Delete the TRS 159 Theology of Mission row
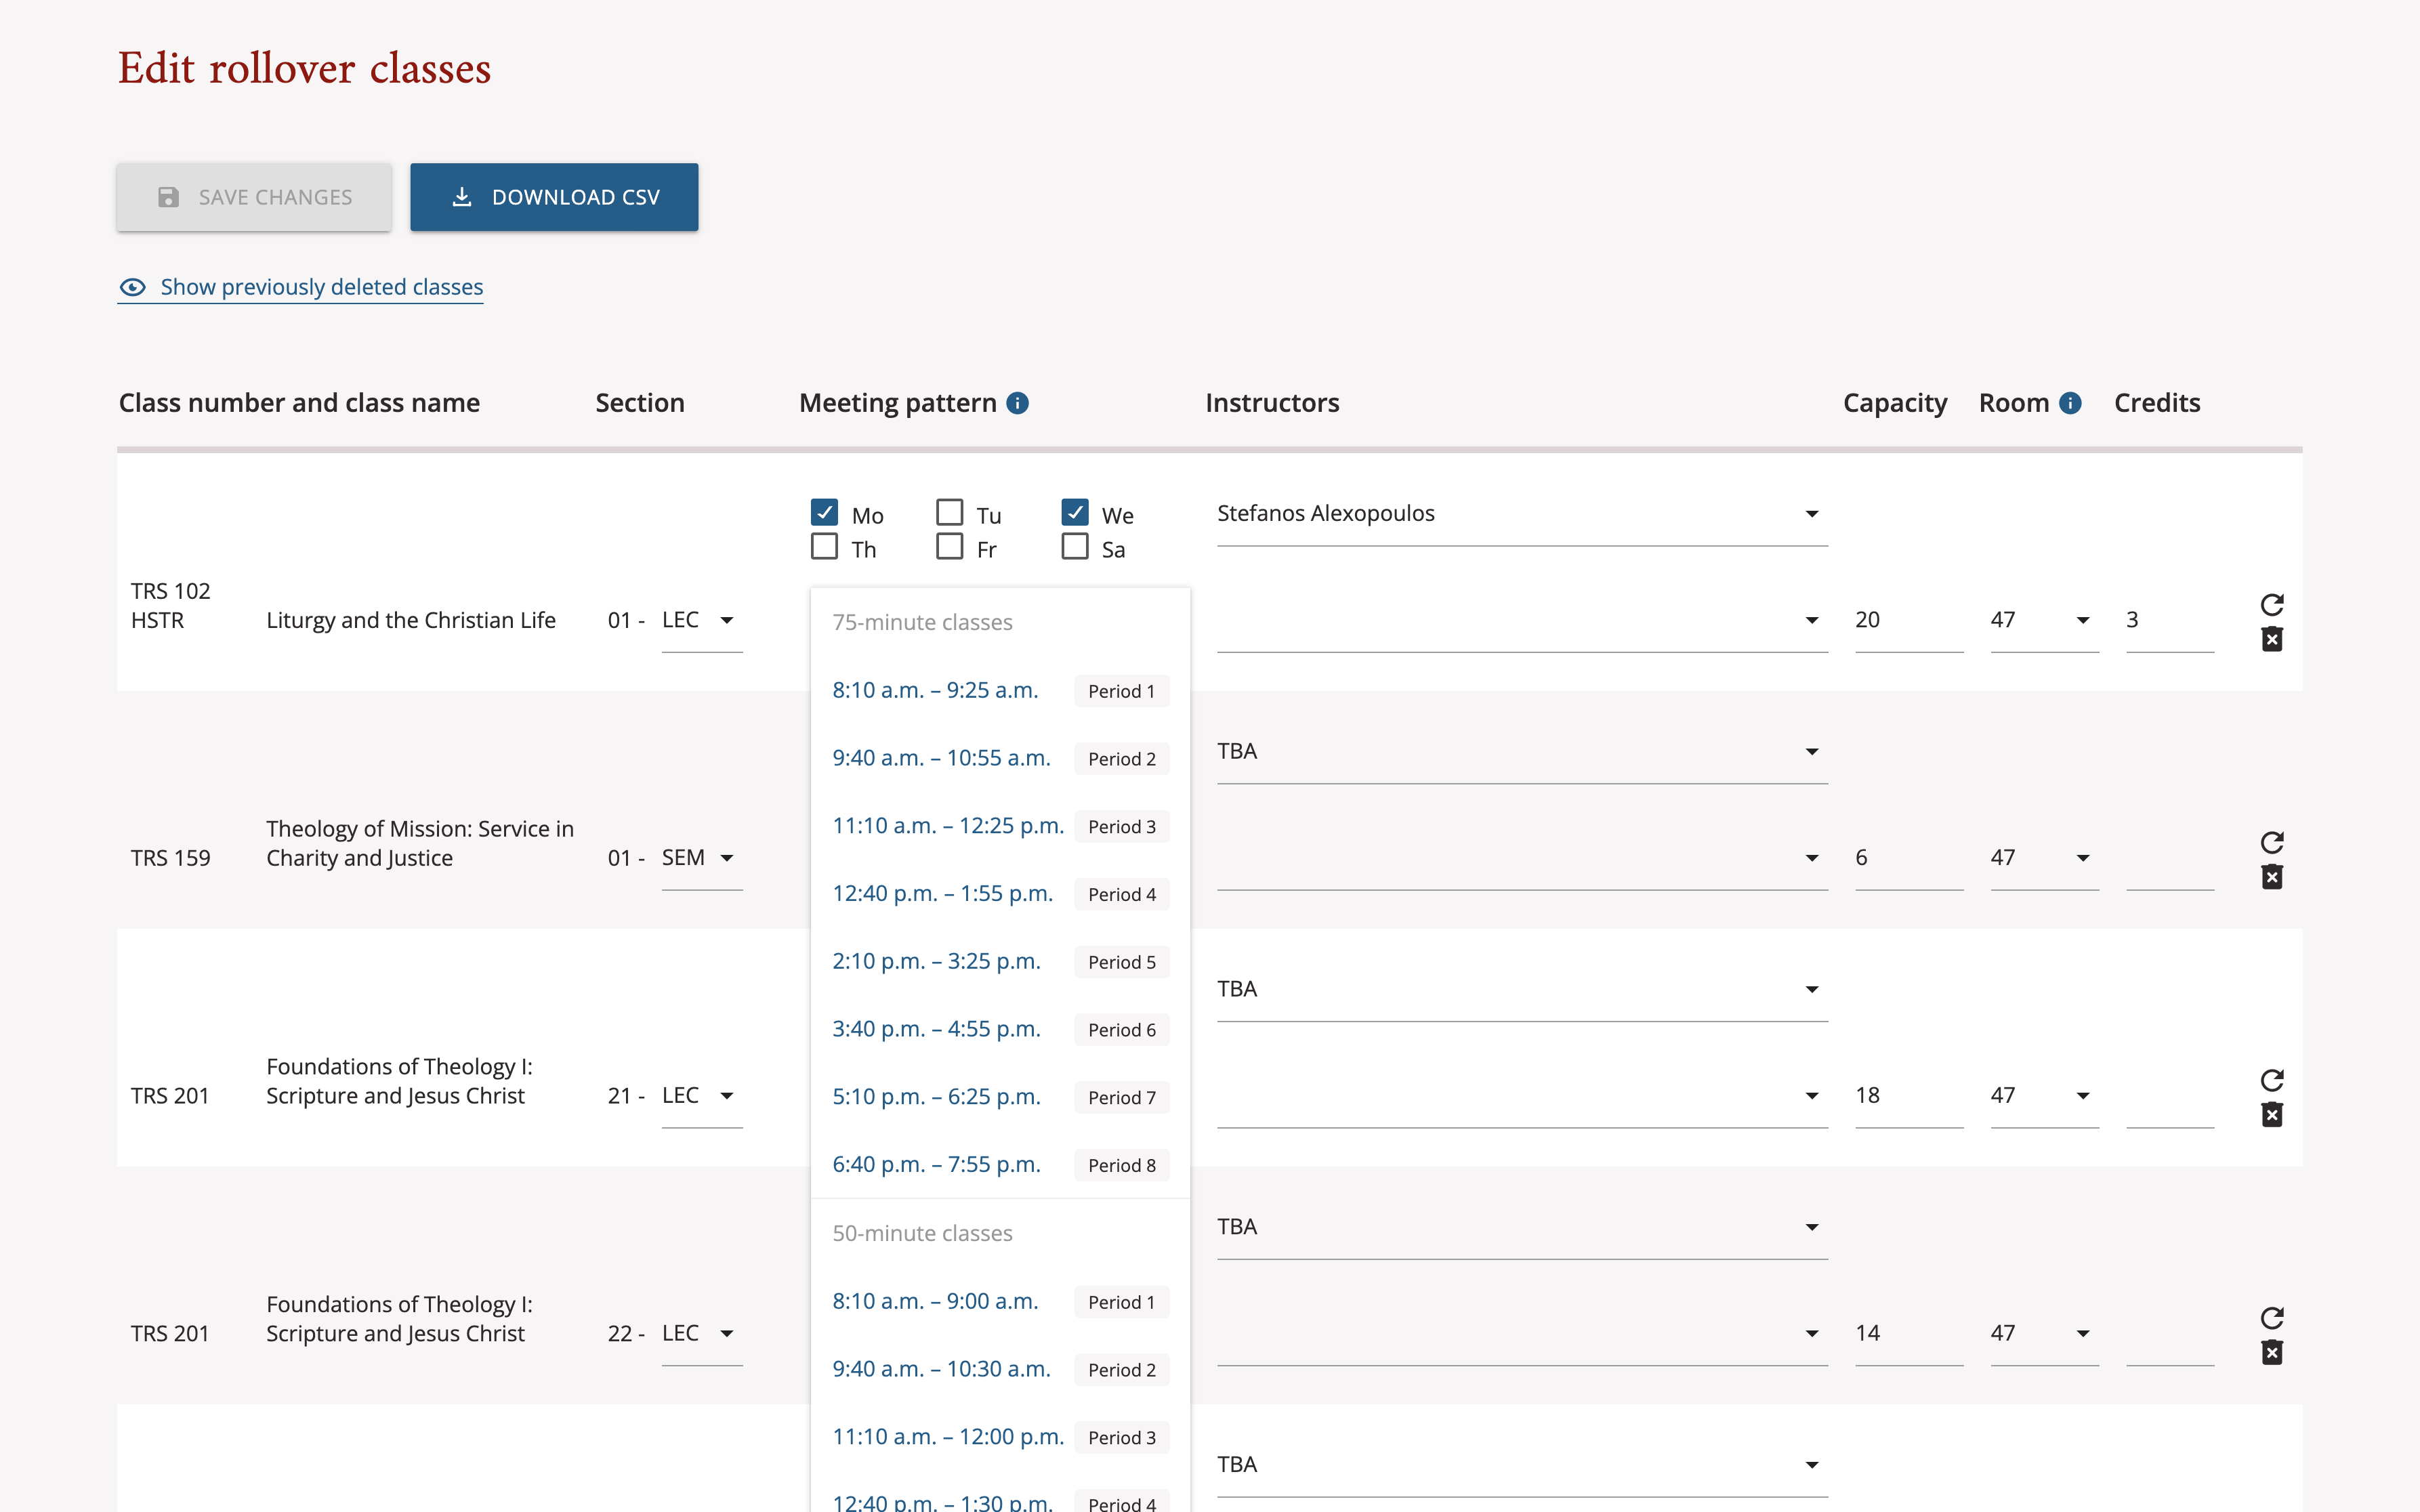 tap(2271, 877)
